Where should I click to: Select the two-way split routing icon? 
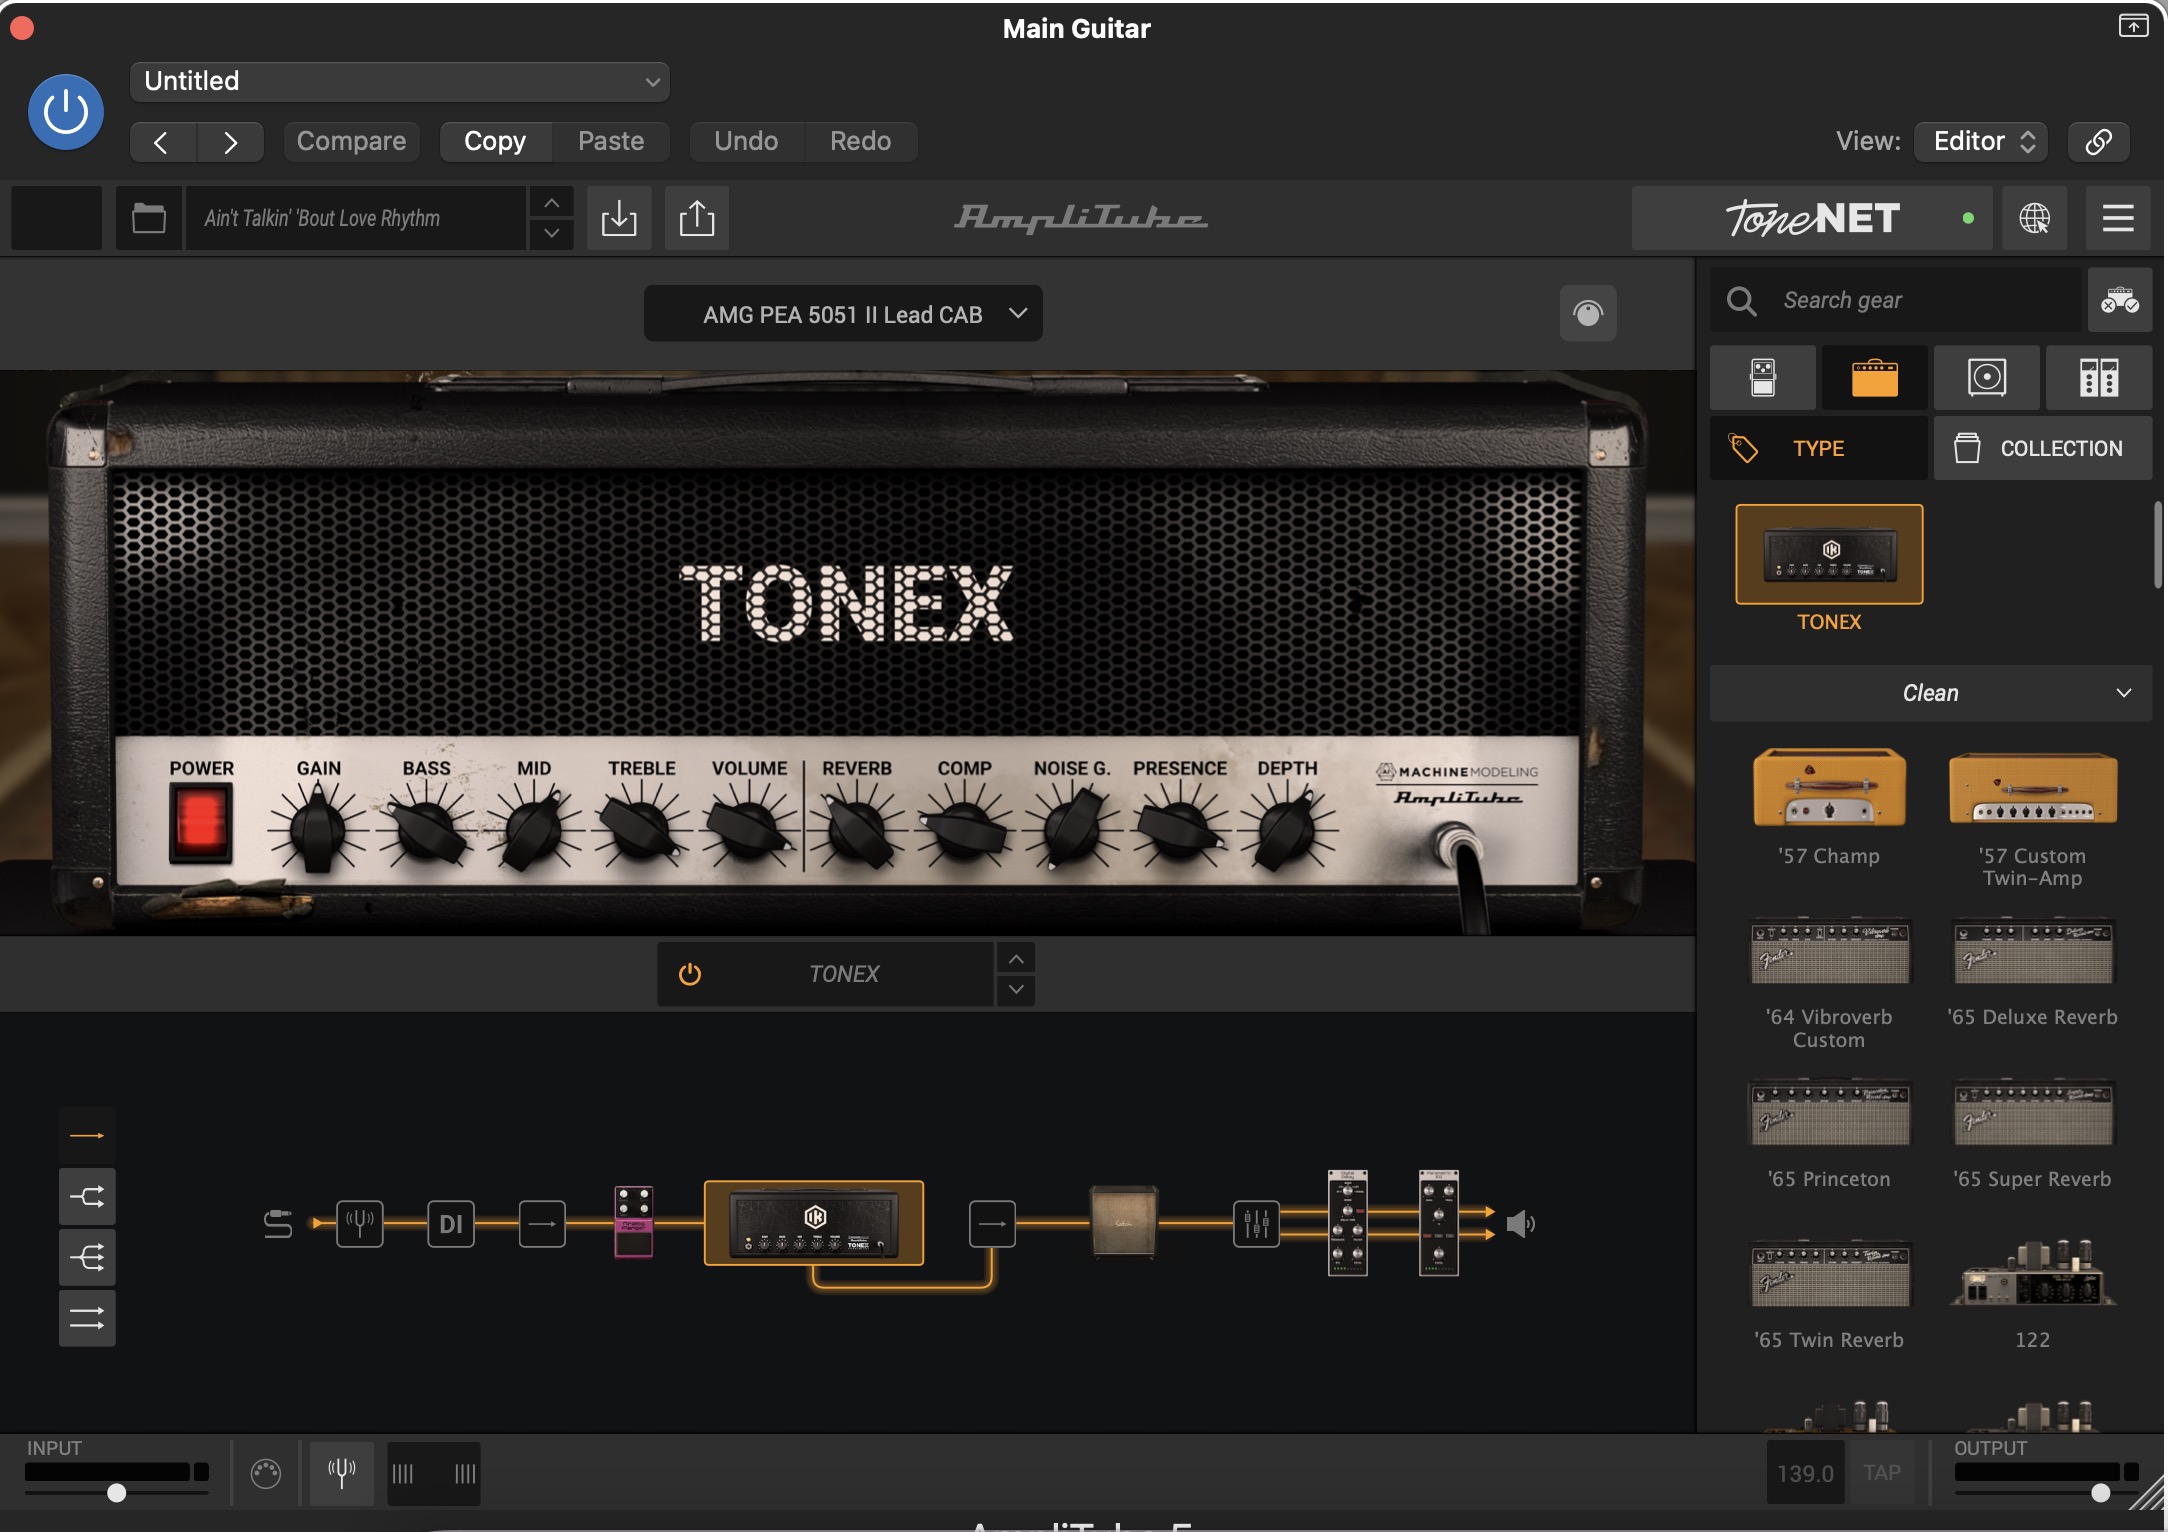[x=87, y=1196]
